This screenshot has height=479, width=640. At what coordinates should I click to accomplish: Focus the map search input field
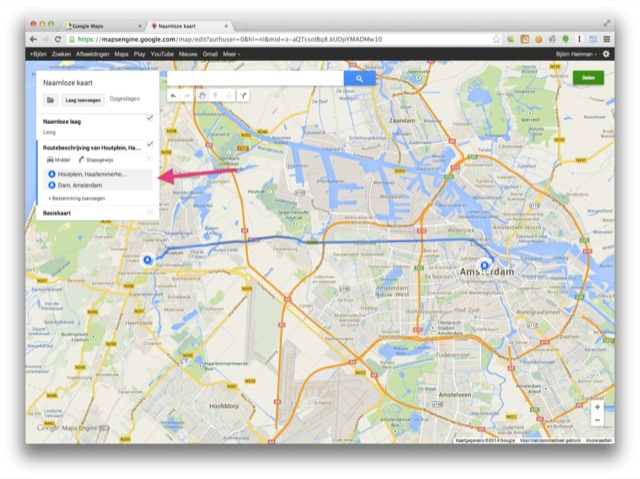[255, 78]
